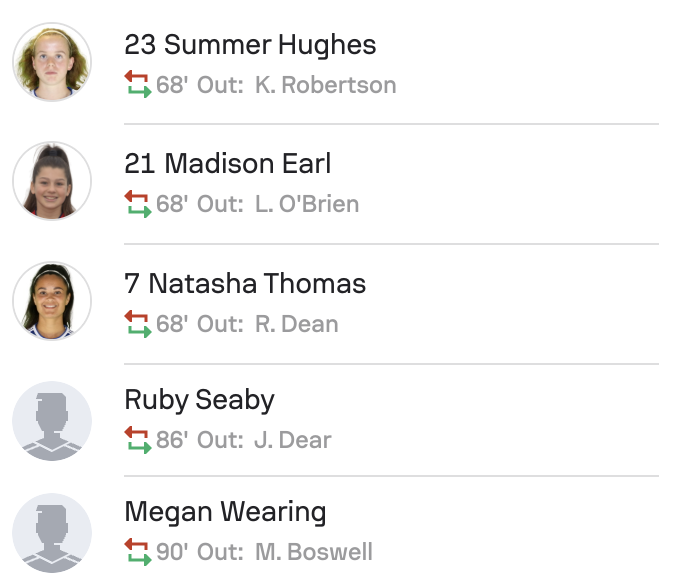Click substitution icon beside R. Dean
The width and height of the screenshot is (682, 582).
(137, 324)
